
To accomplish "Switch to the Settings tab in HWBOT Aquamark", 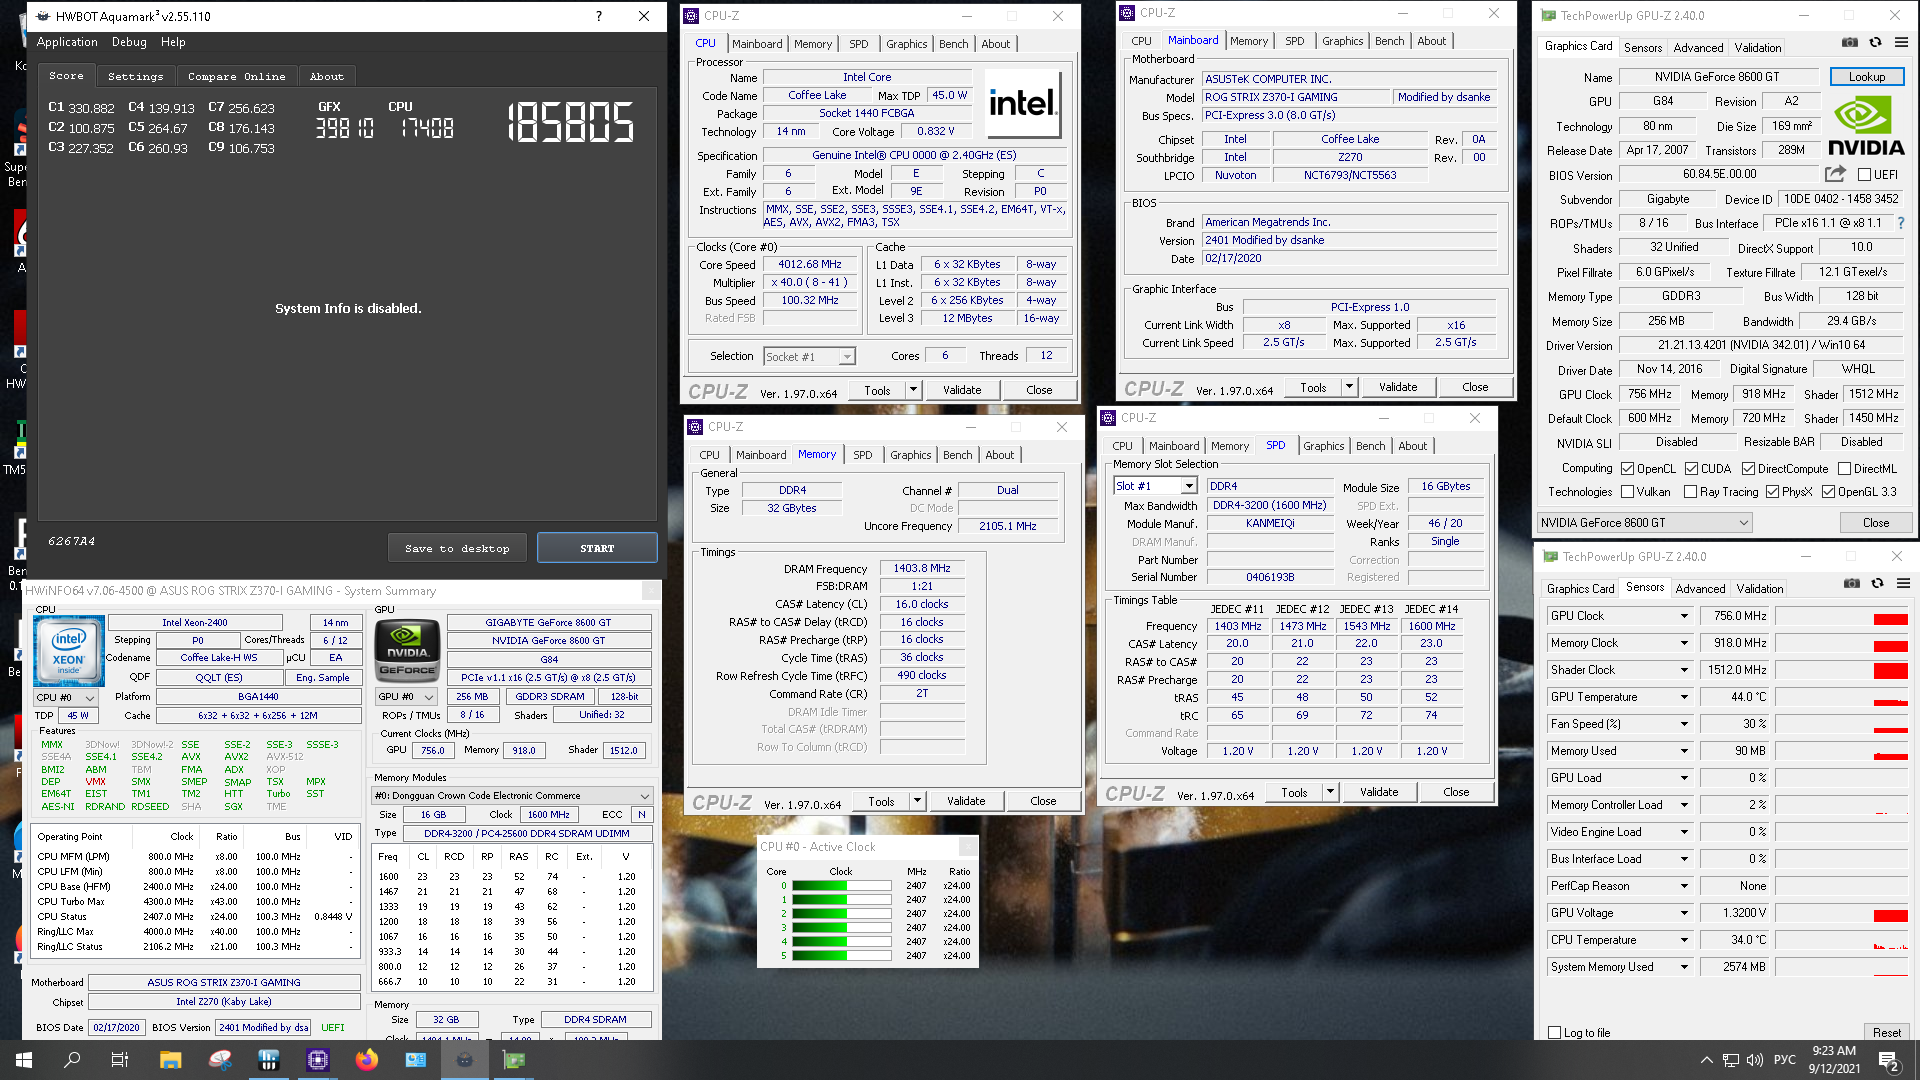I will (135, 77).
